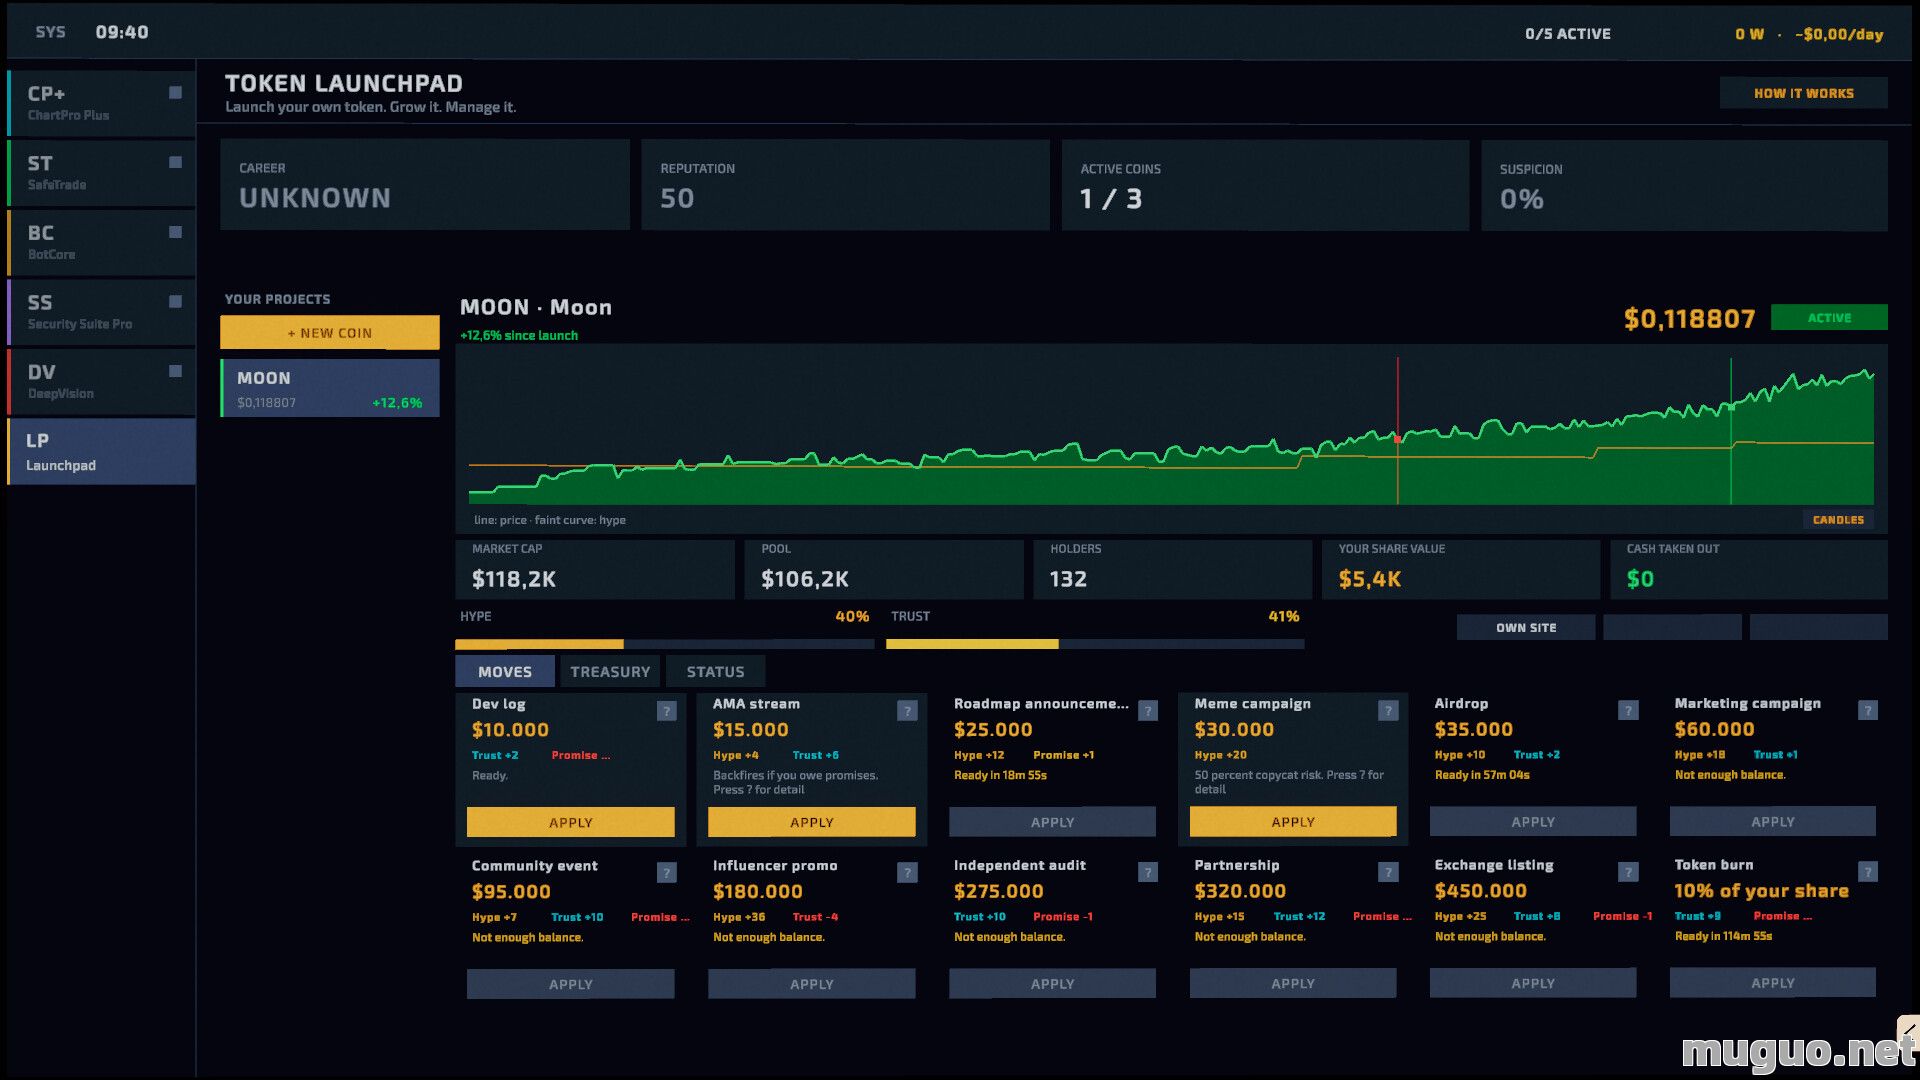The height and width of the screenshot is (1080, 1920).
Task: Open the TREASURY tab
Action: (x=610, y=672)
